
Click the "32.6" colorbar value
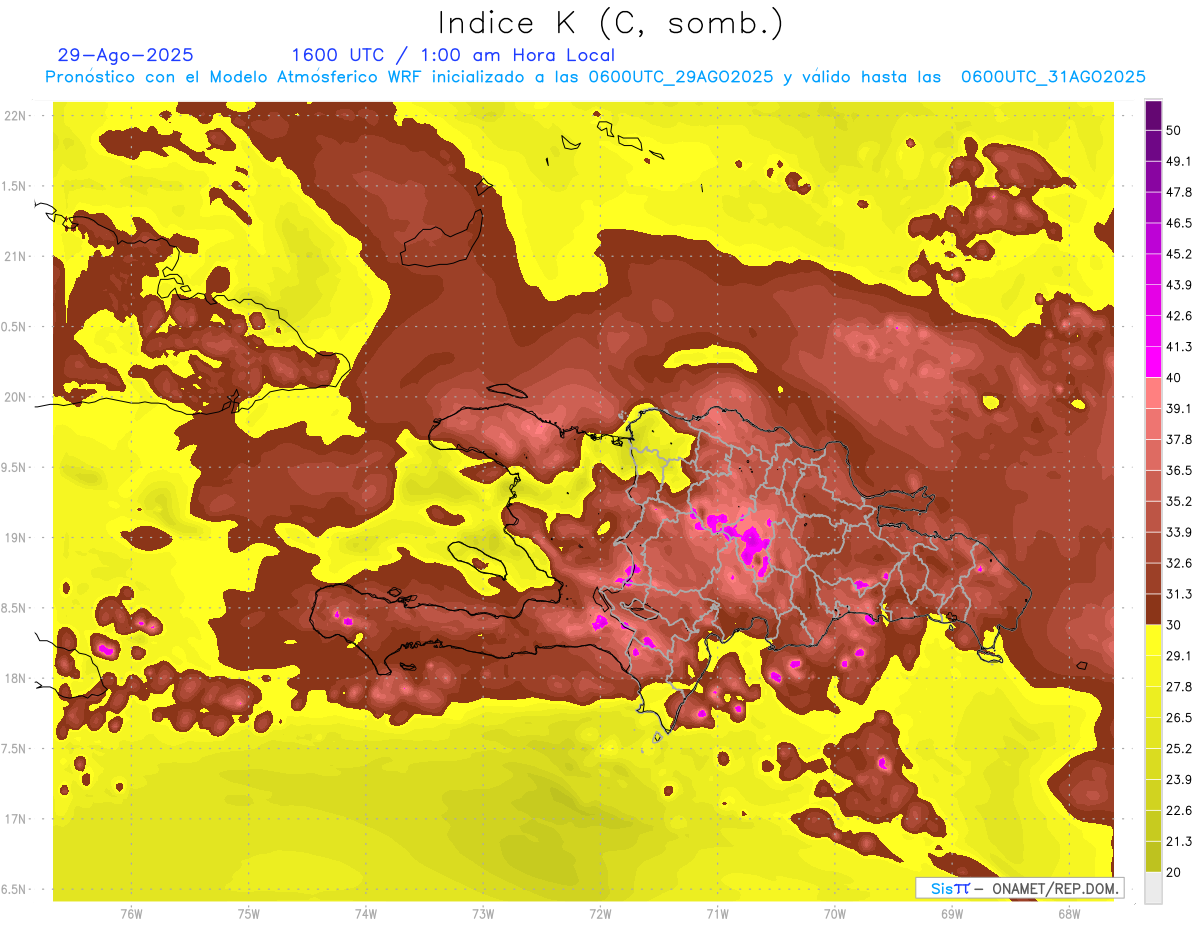coord(1179,563)
